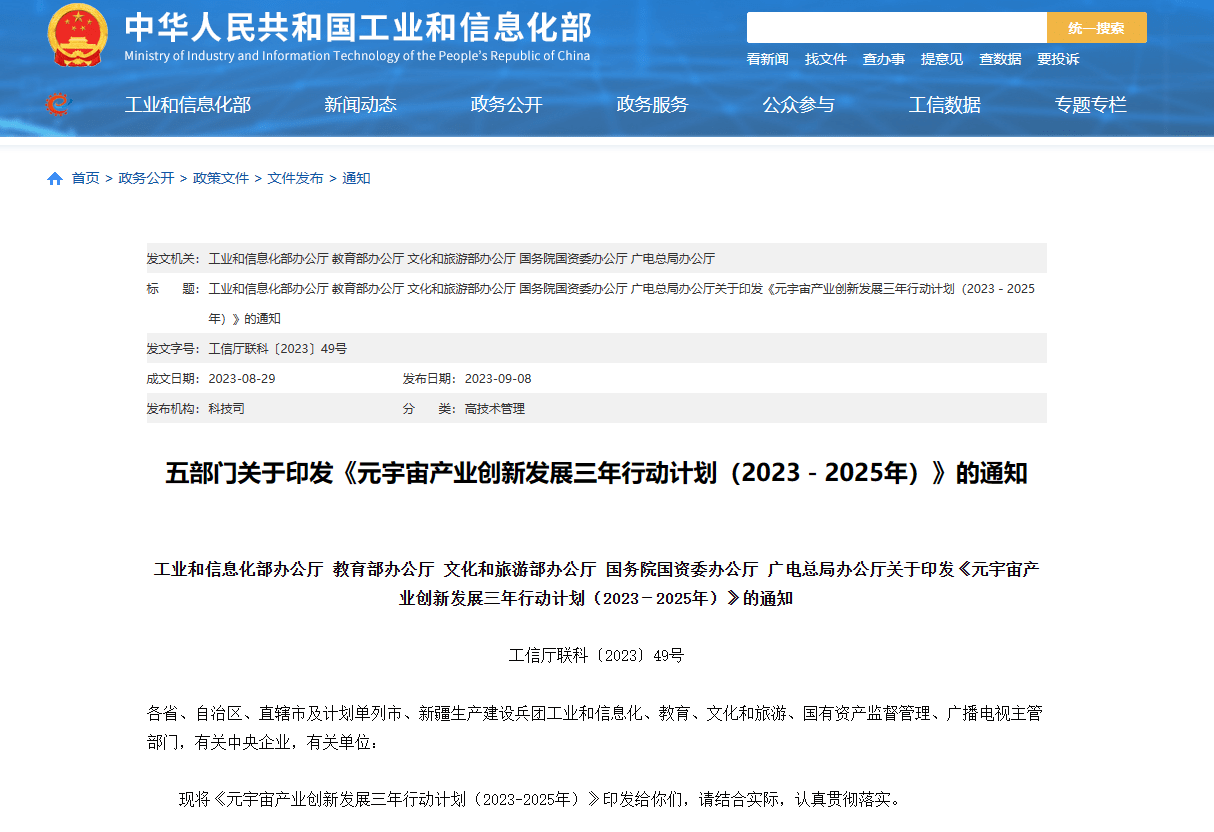Open the 政务服务 menu
The image size is (1214, 832).
[x=652, y=104]
